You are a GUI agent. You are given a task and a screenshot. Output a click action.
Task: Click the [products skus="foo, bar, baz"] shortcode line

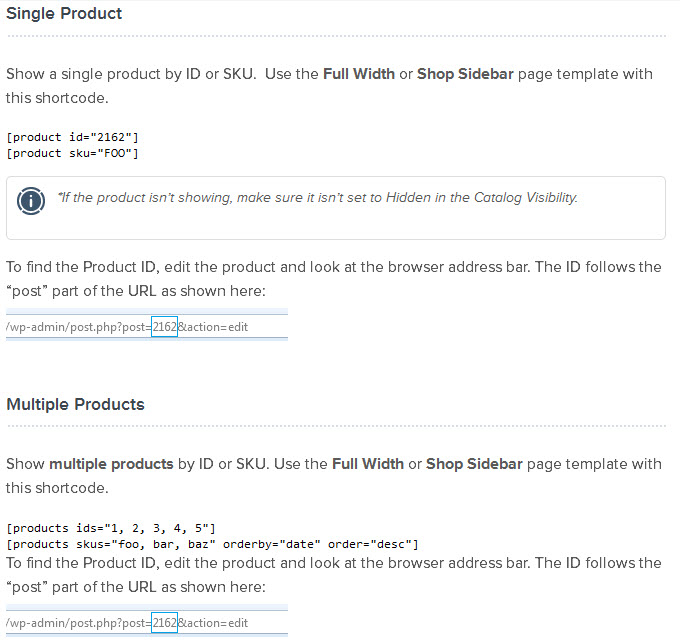212,544
